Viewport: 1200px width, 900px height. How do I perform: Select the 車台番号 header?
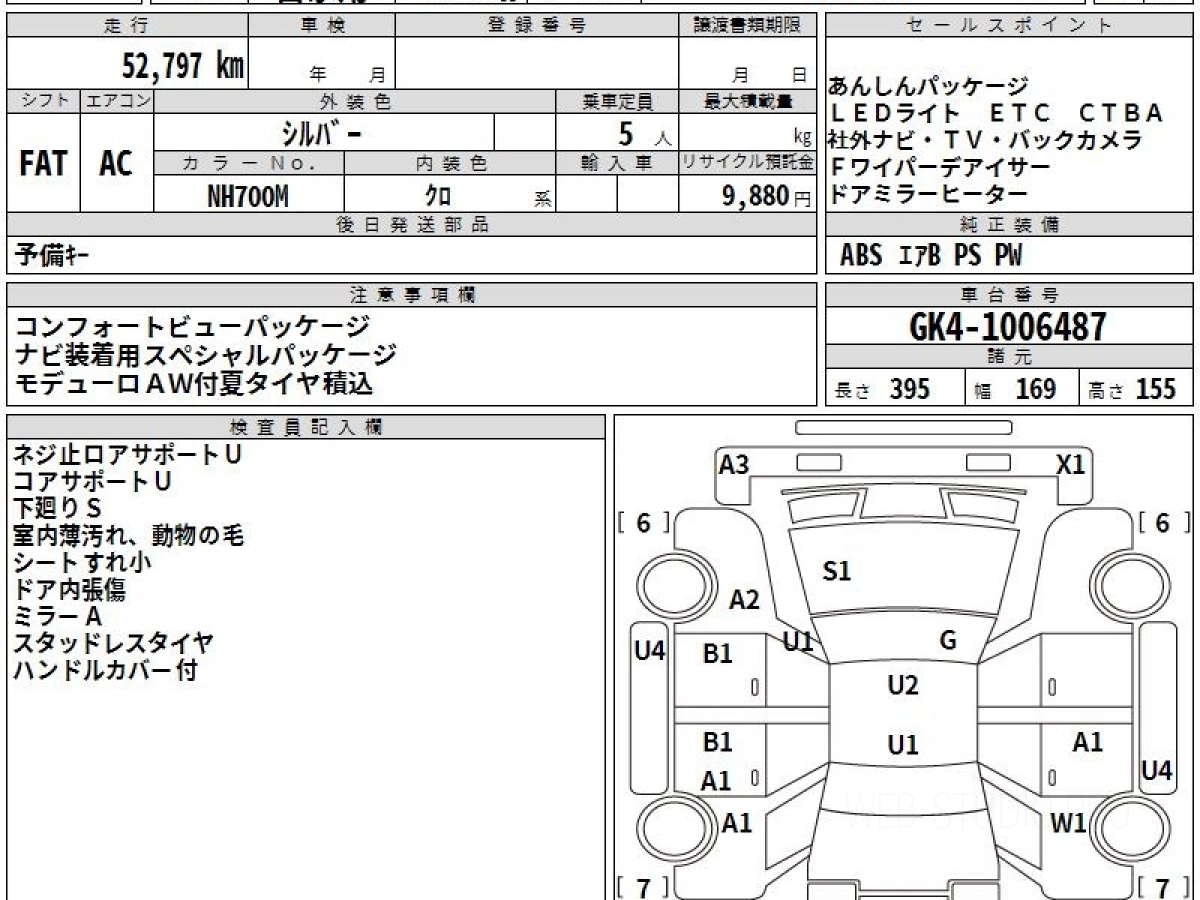click(1010, 295)
